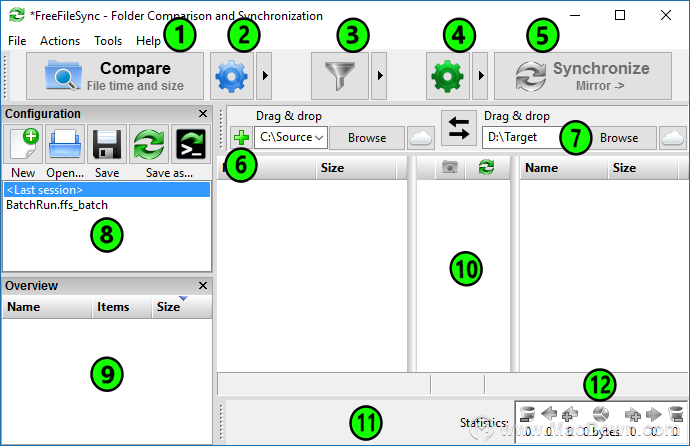This screenshot has width=690, height=446.
Task: Open the Help menu
Action: pyautogui.click(x=148, y=41)
